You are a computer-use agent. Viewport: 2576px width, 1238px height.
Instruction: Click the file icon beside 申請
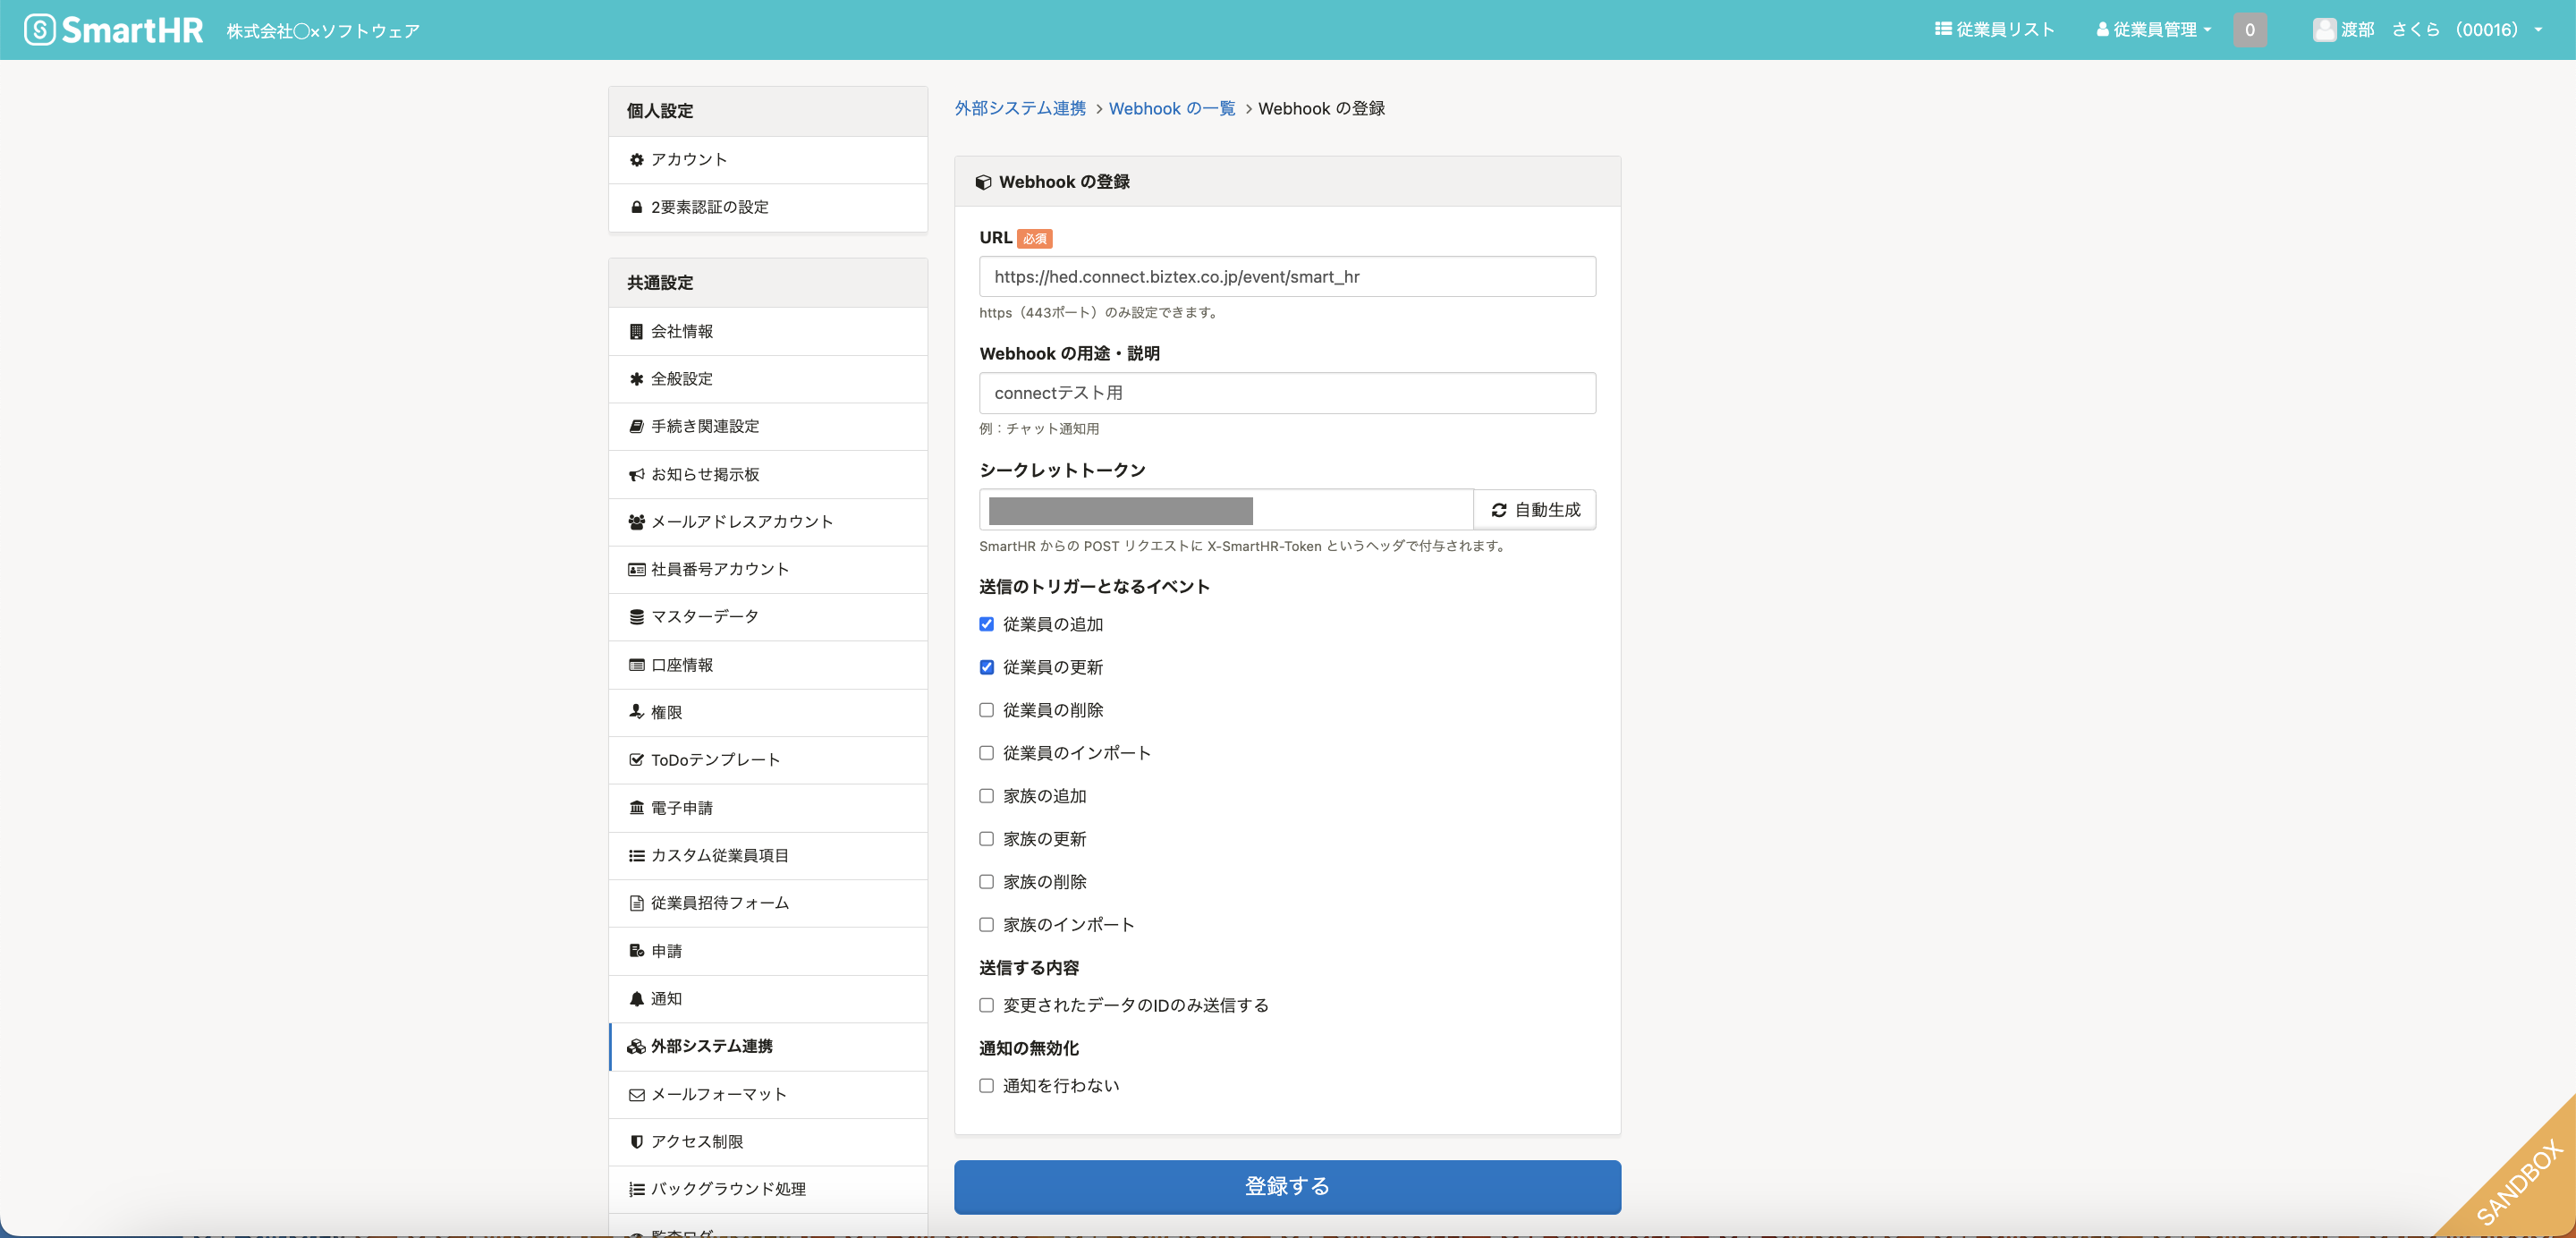point(636,951)
